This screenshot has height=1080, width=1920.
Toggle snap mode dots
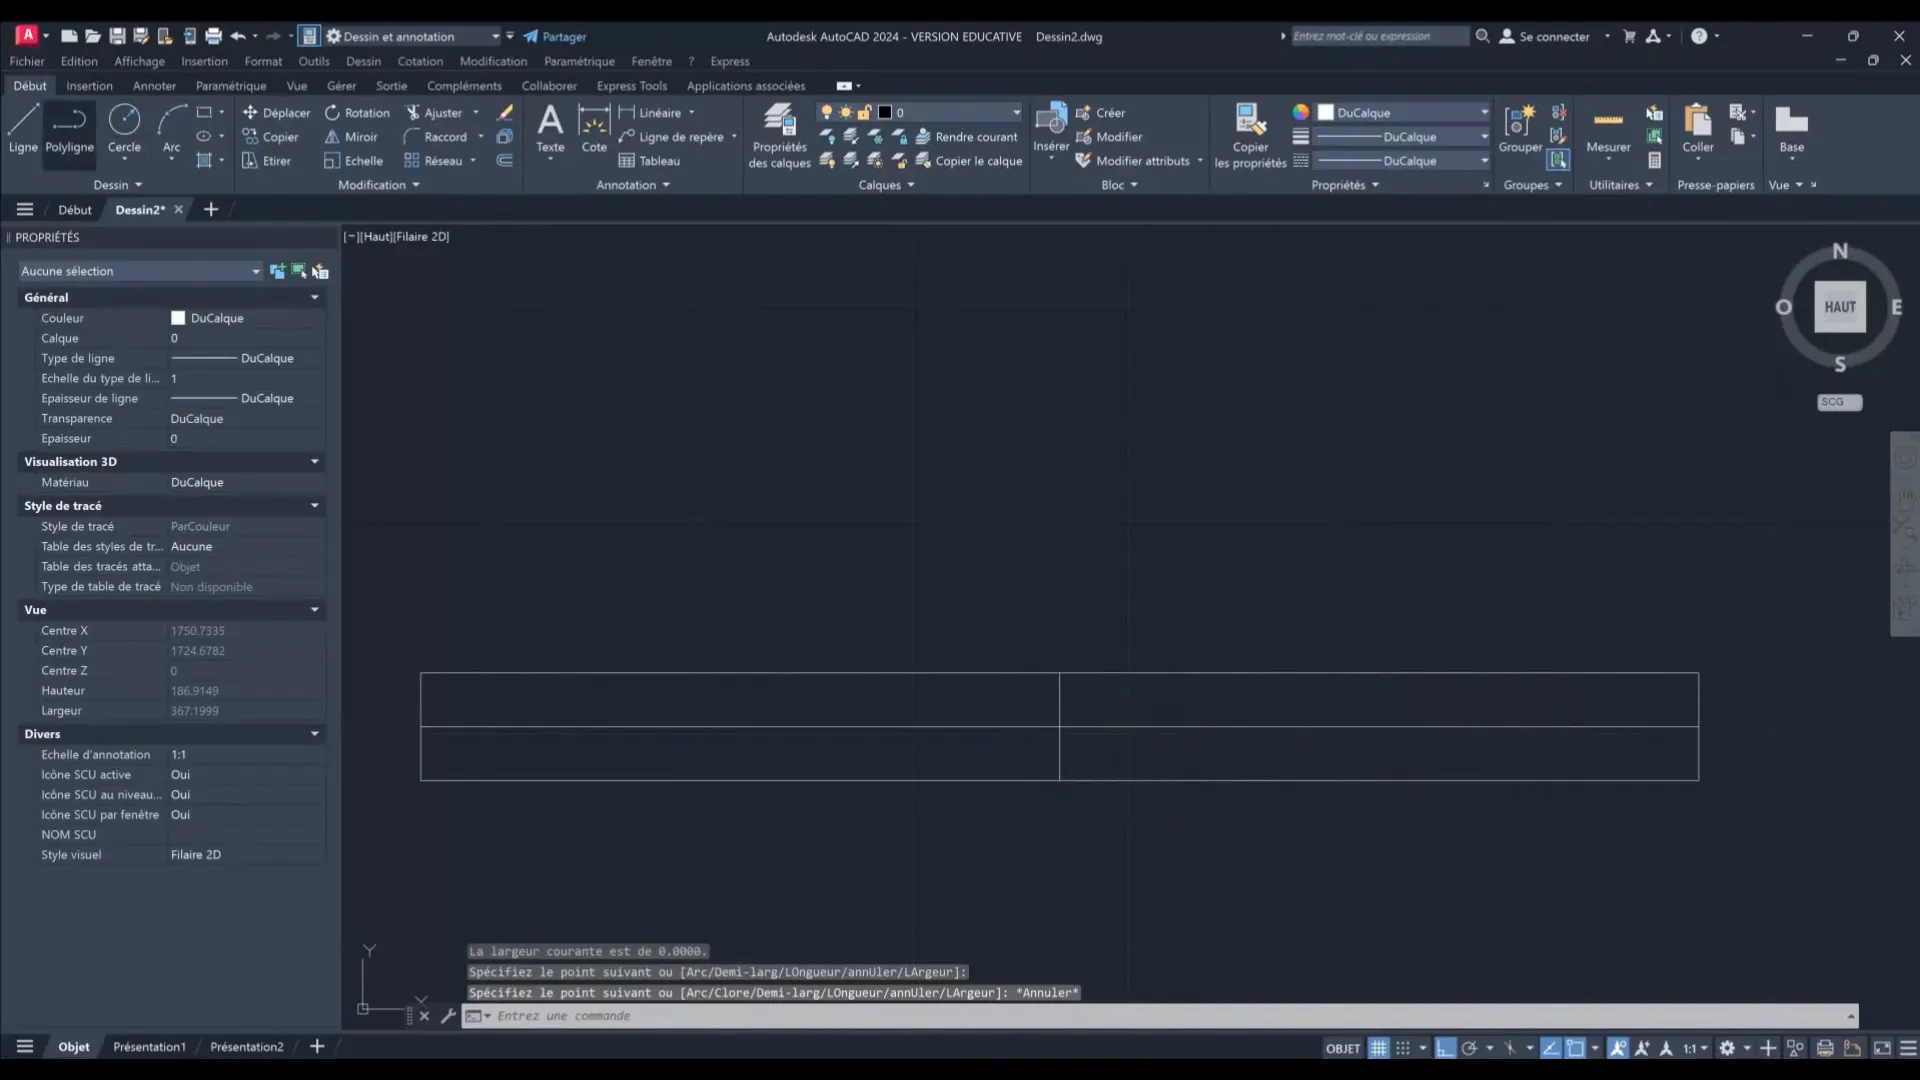(1403, 1048)
